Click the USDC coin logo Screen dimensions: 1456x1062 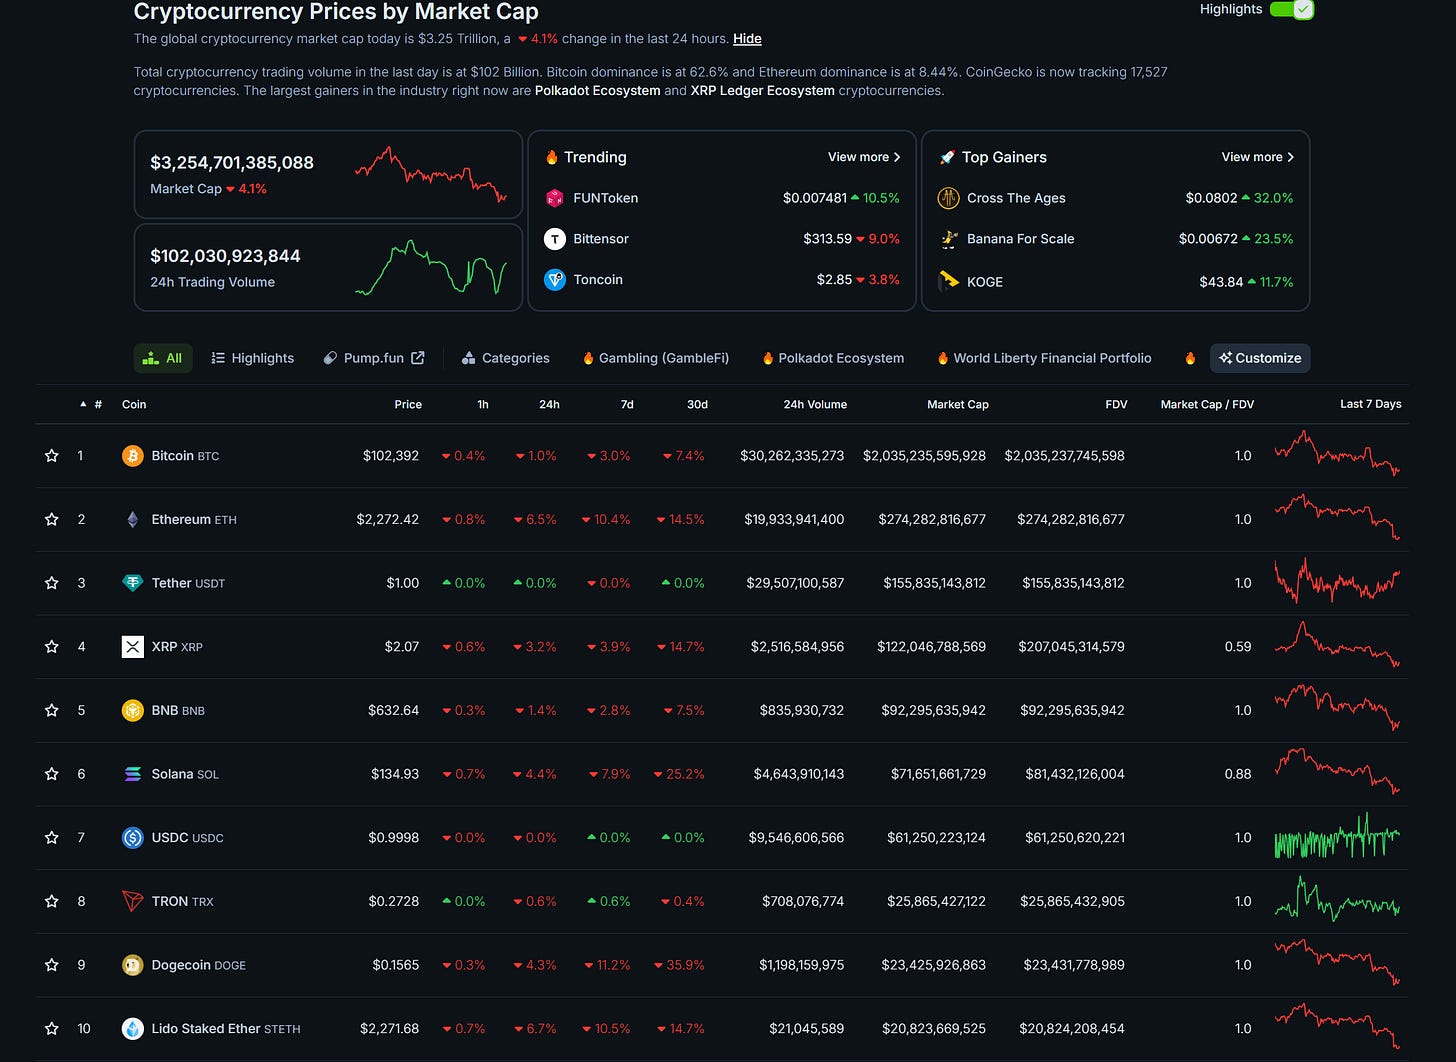click(133, 838)
